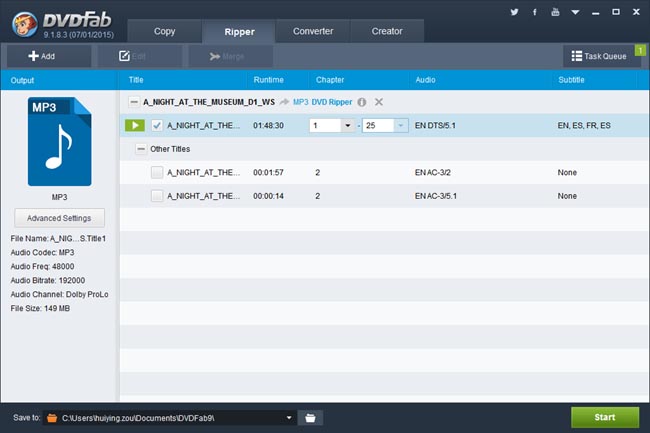Image resolution: width=650 pixels, height=433 pixels.
Task: Click the Task Queue count badge
Action: point(640,51)
